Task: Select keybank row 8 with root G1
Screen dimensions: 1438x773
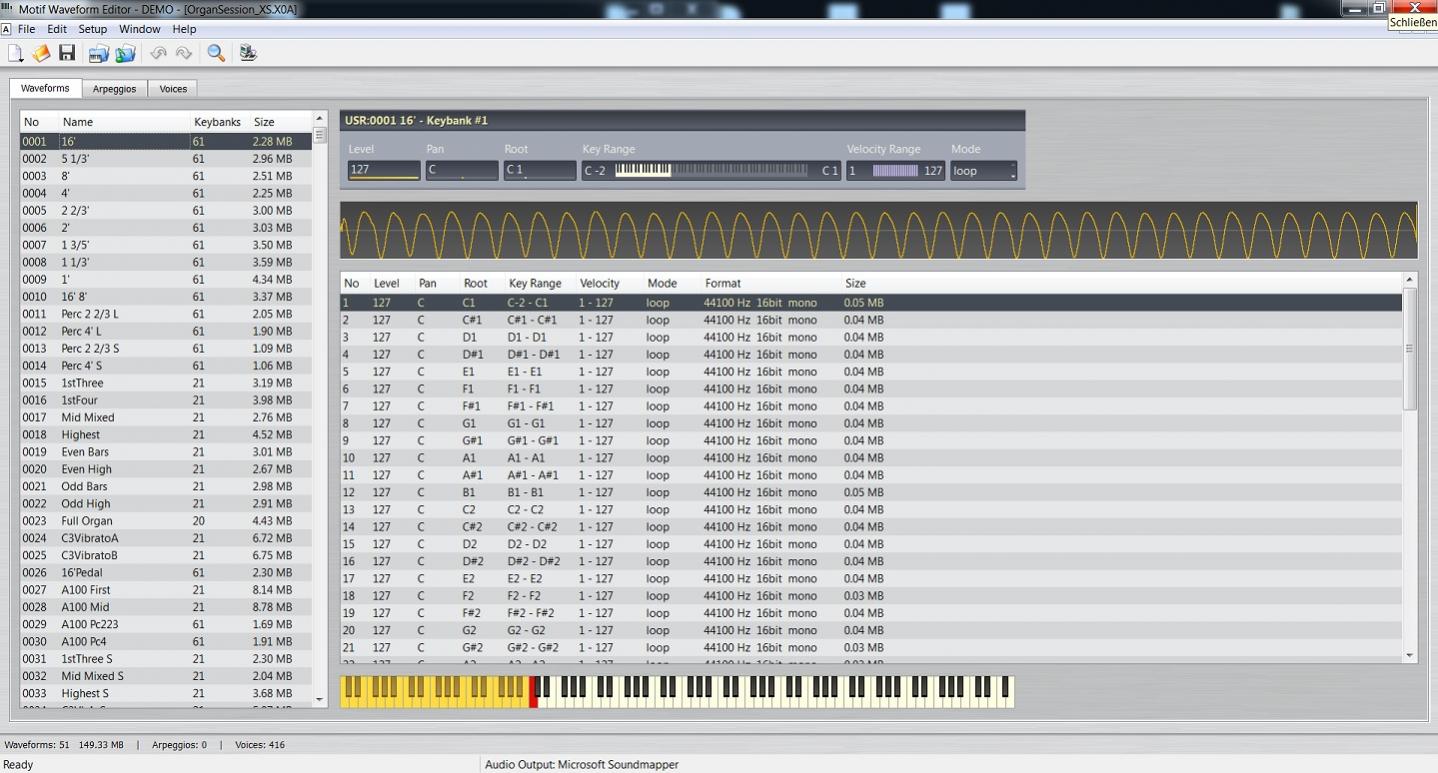Action: click(x=871, y=423)
